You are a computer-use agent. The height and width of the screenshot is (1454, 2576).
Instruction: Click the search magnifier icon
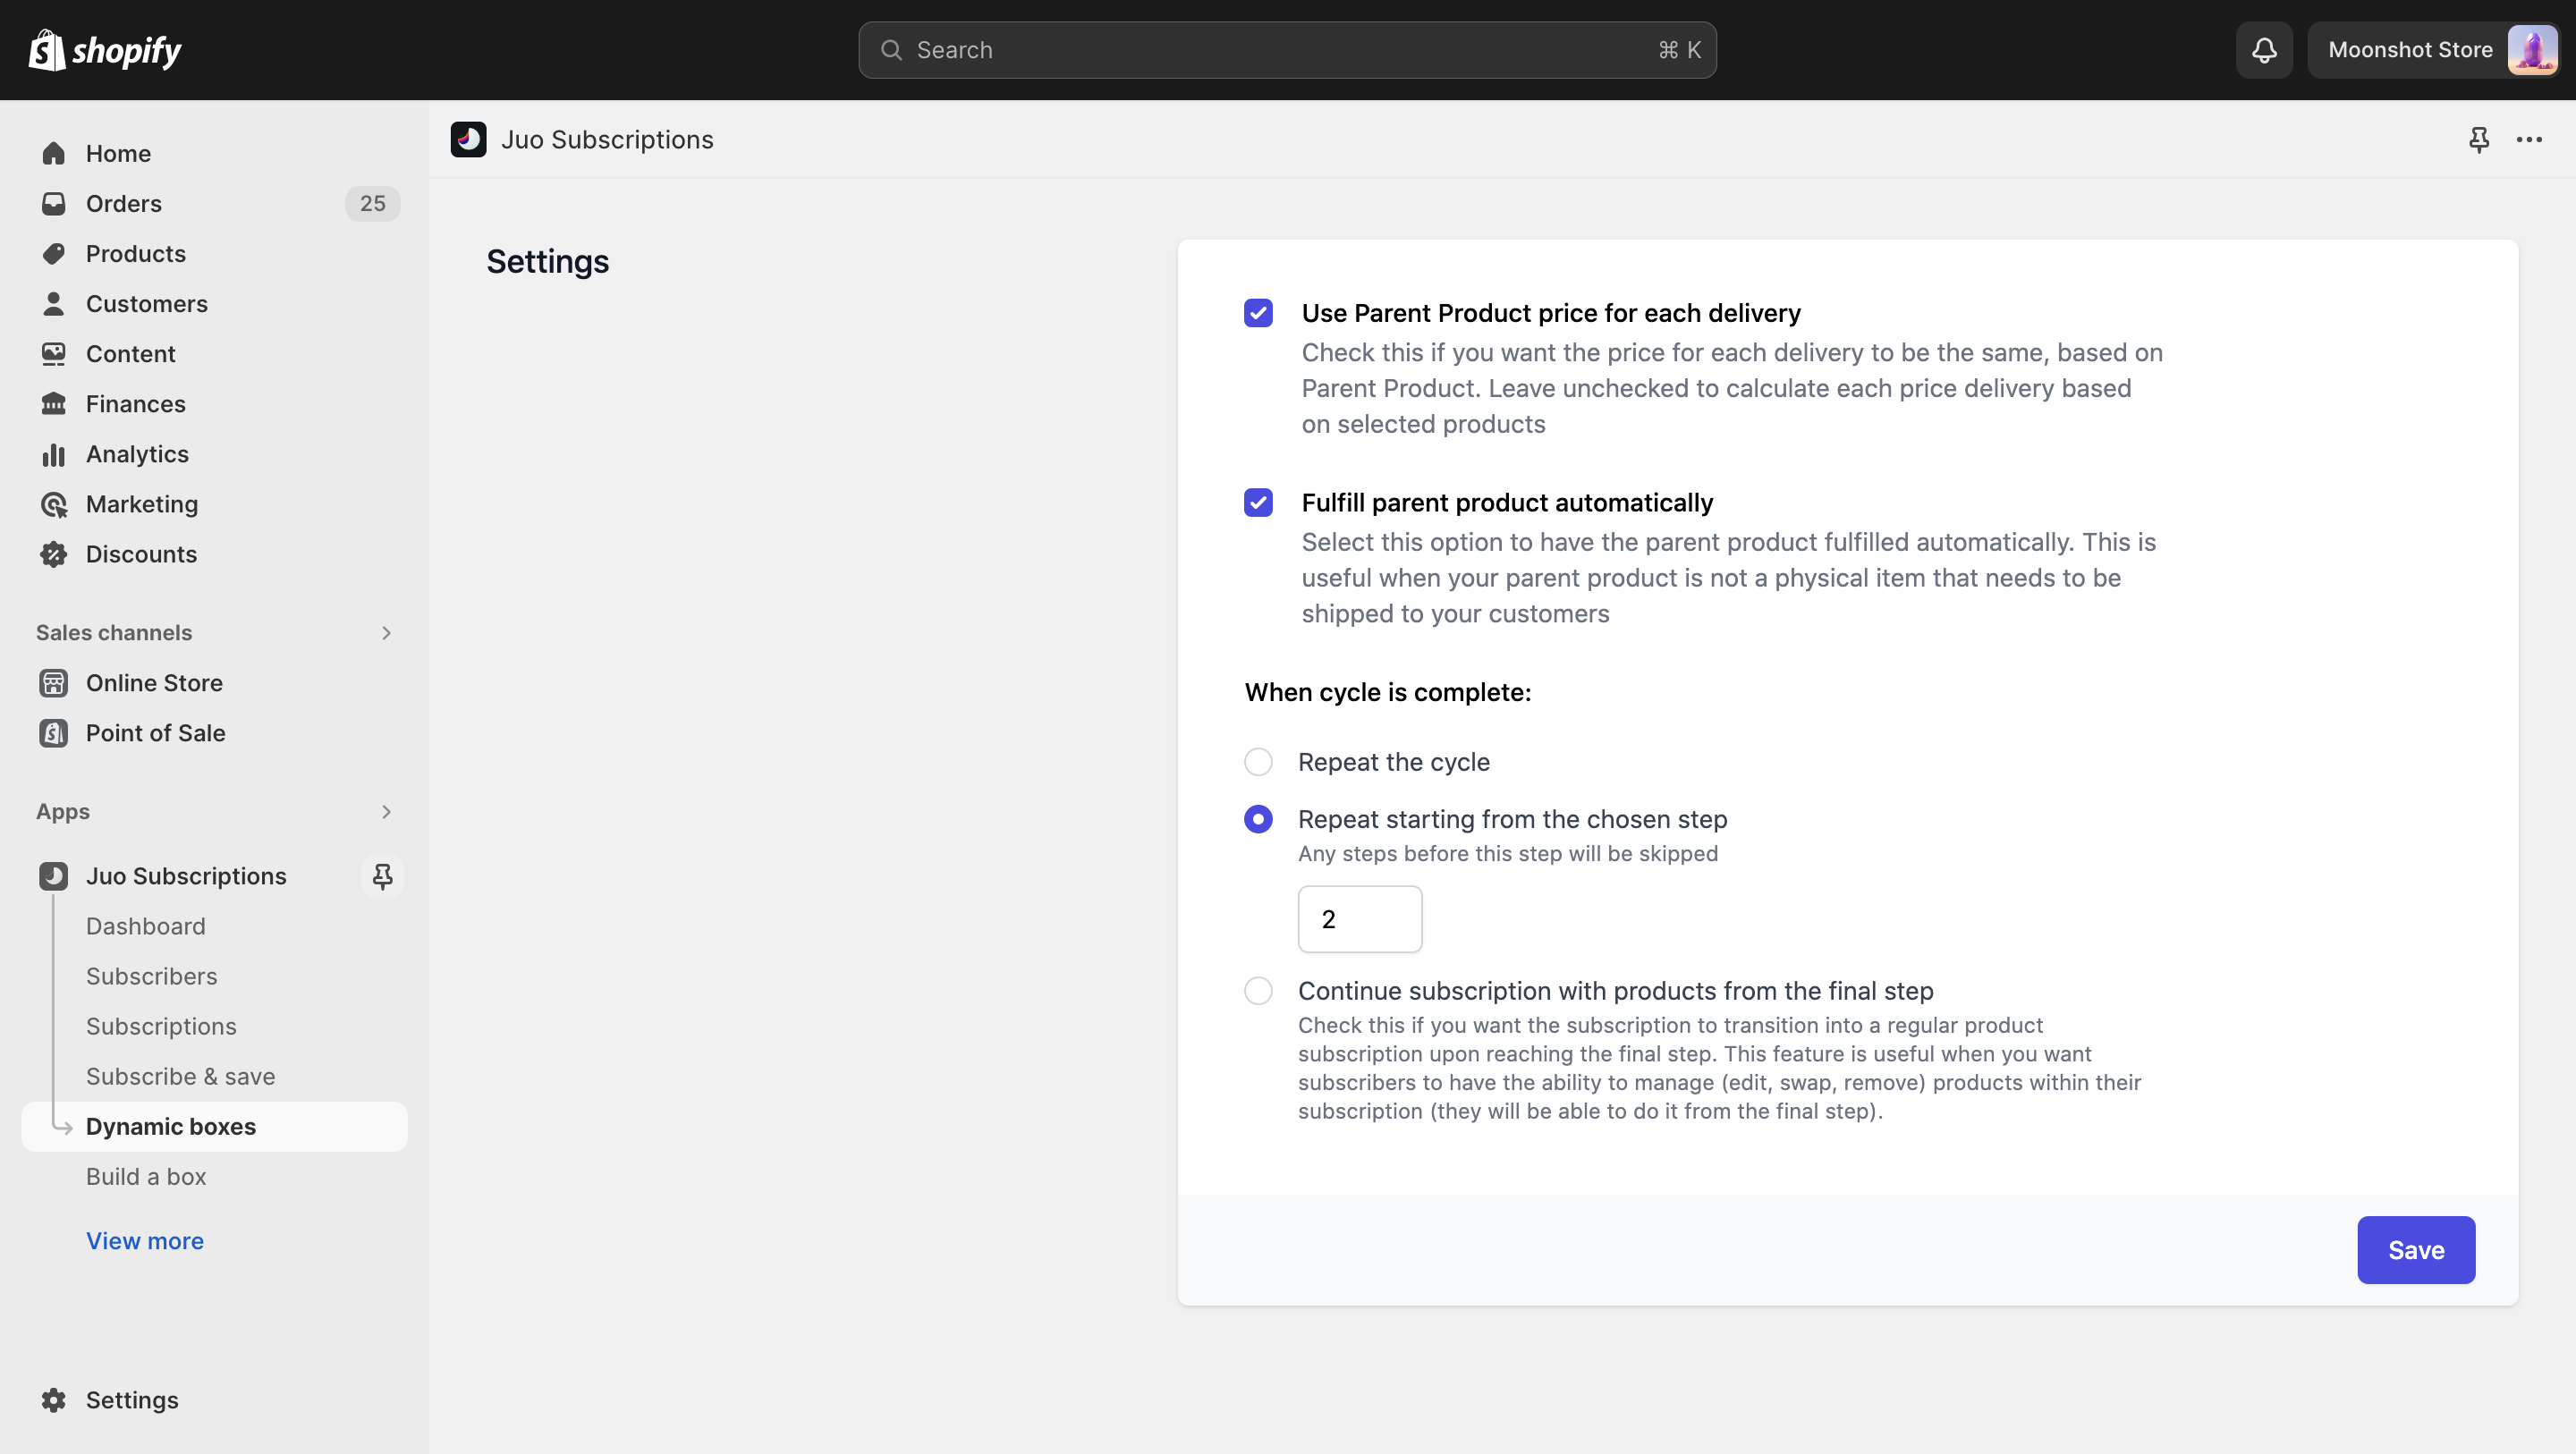[891, 50]
